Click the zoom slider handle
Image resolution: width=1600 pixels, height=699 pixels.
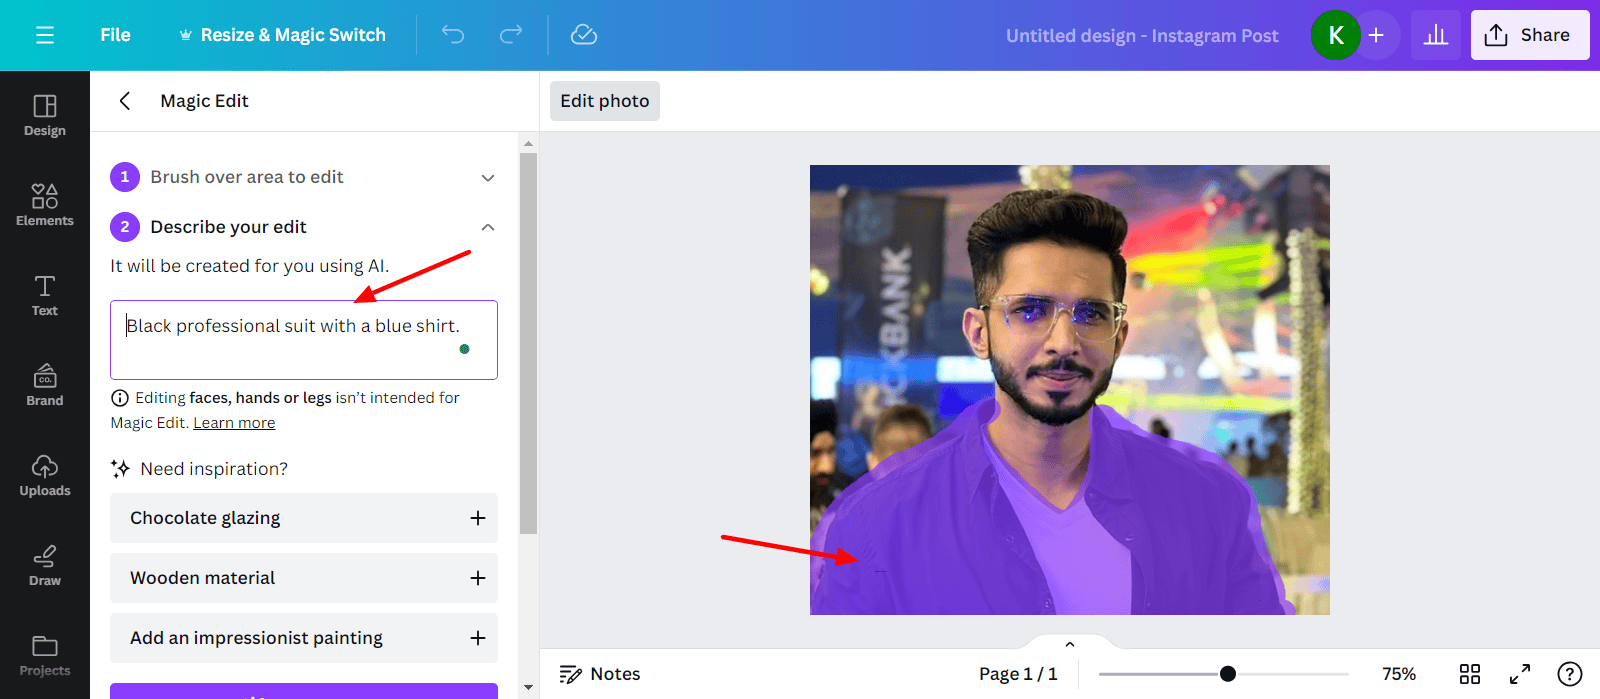click(x=1228, y=674)
